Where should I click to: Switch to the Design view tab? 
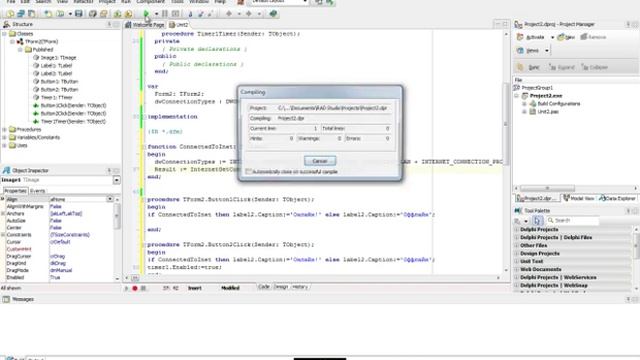click(281, 287)
